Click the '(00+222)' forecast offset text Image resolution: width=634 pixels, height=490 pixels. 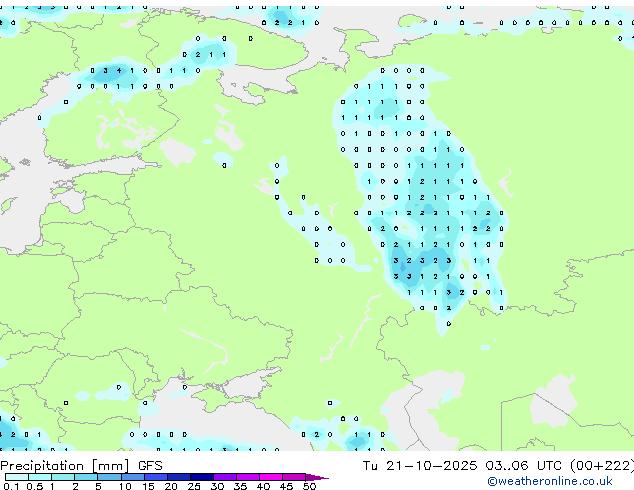(x=602, y=466)
